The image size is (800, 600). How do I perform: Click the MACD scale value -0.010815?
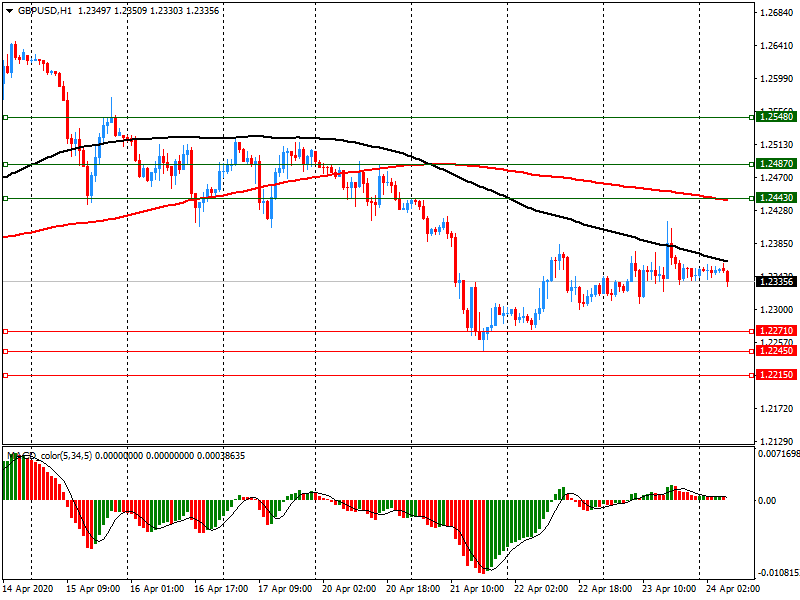[779, 572]
